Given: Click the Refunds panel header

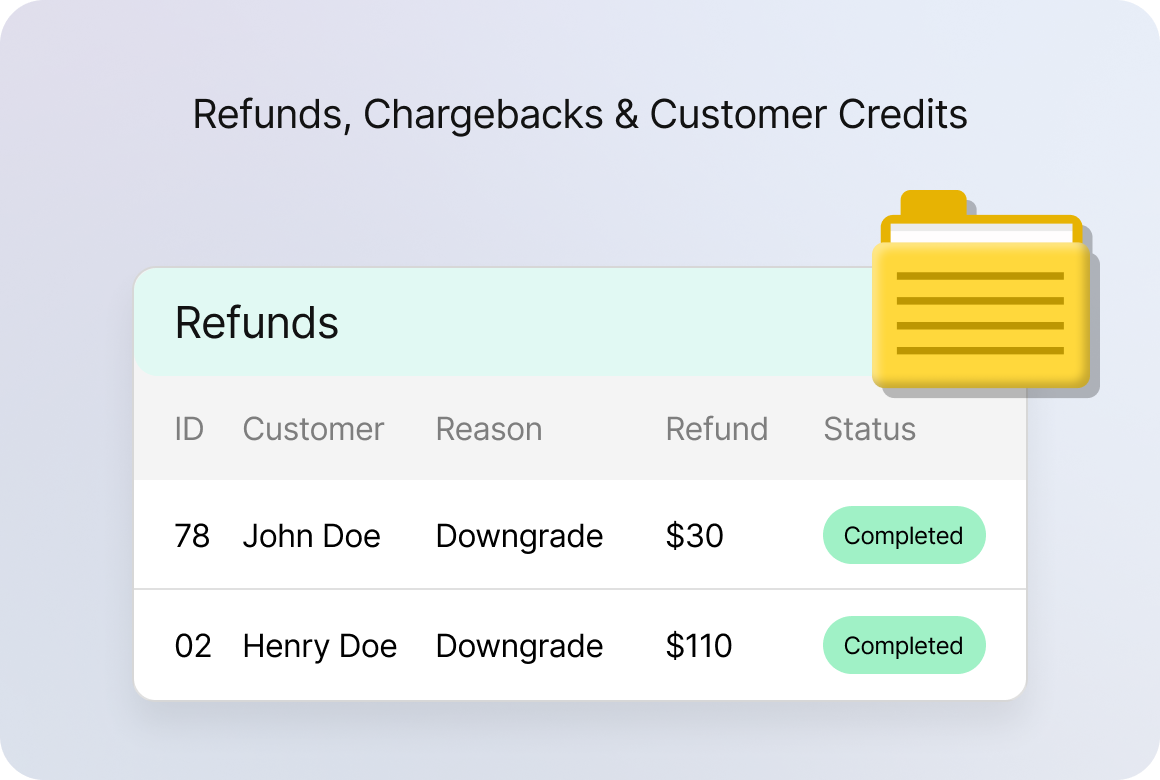Looking at the screenshot, I should pos(258,323).
